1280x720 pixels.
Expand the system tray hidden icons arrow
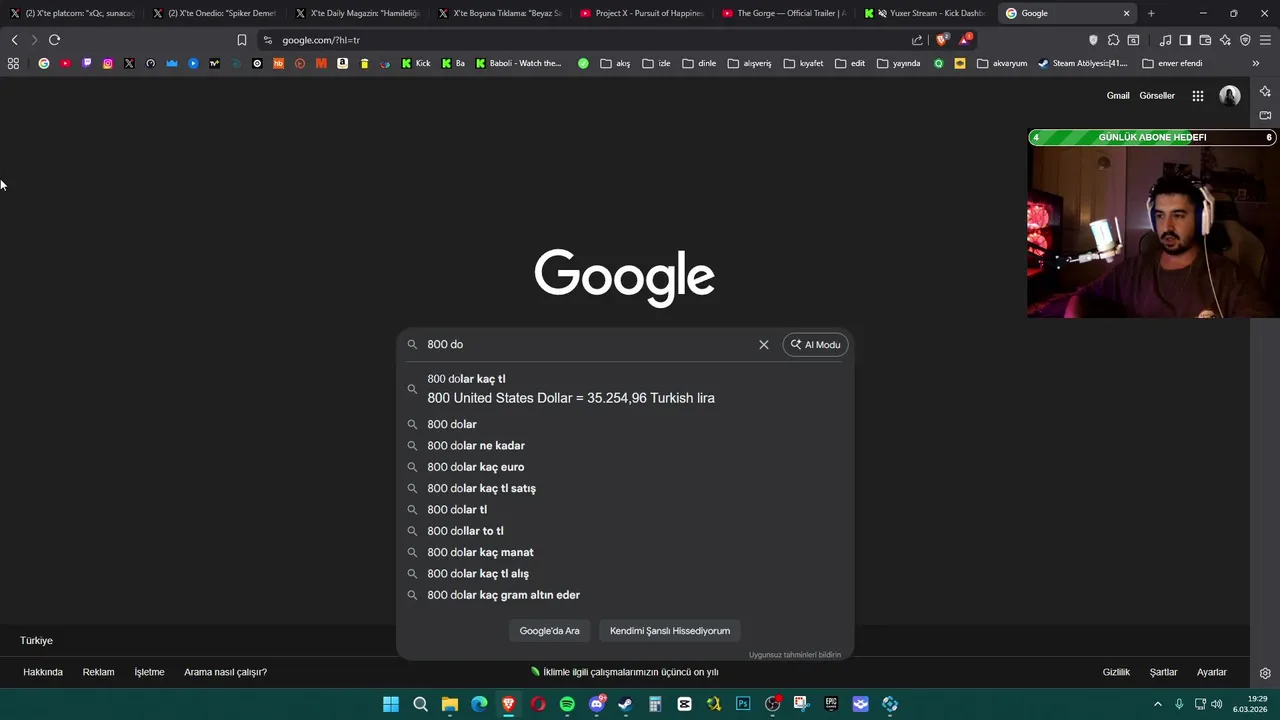(x=1158, y=704)
